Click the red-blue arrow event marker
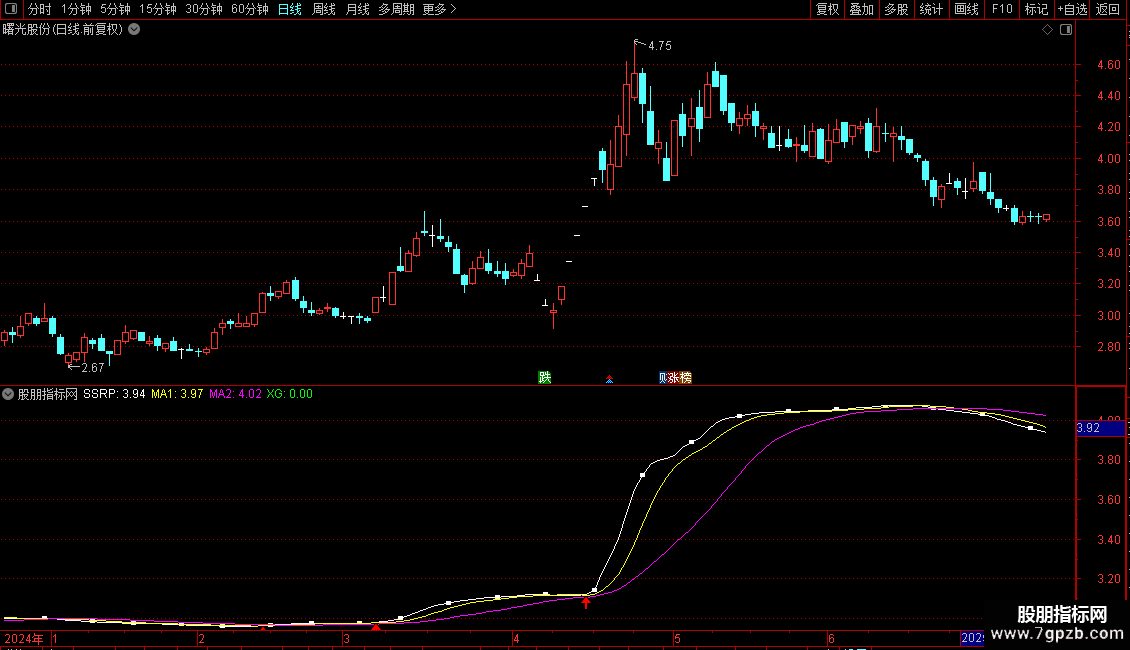Screen dimensions: 1130x650 point(610,379)
